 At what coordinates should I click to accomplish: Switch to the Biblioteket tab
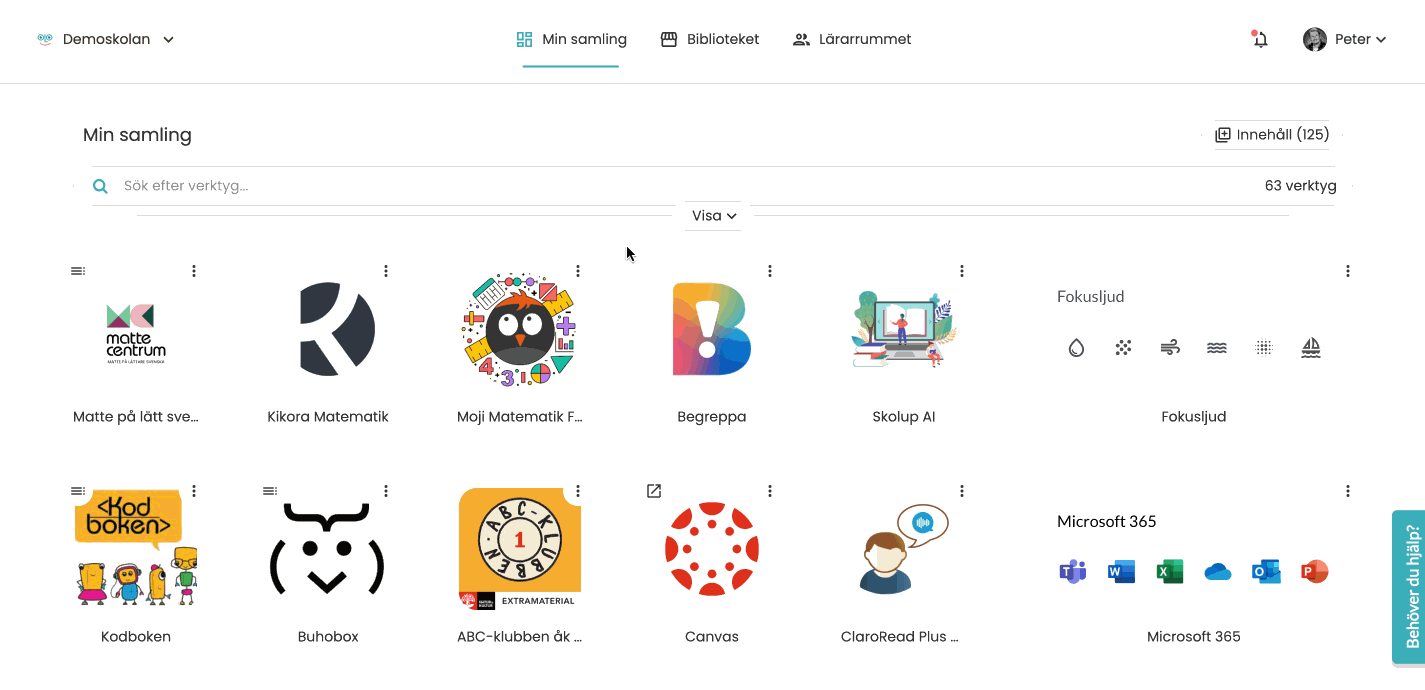tap(710, 40)
